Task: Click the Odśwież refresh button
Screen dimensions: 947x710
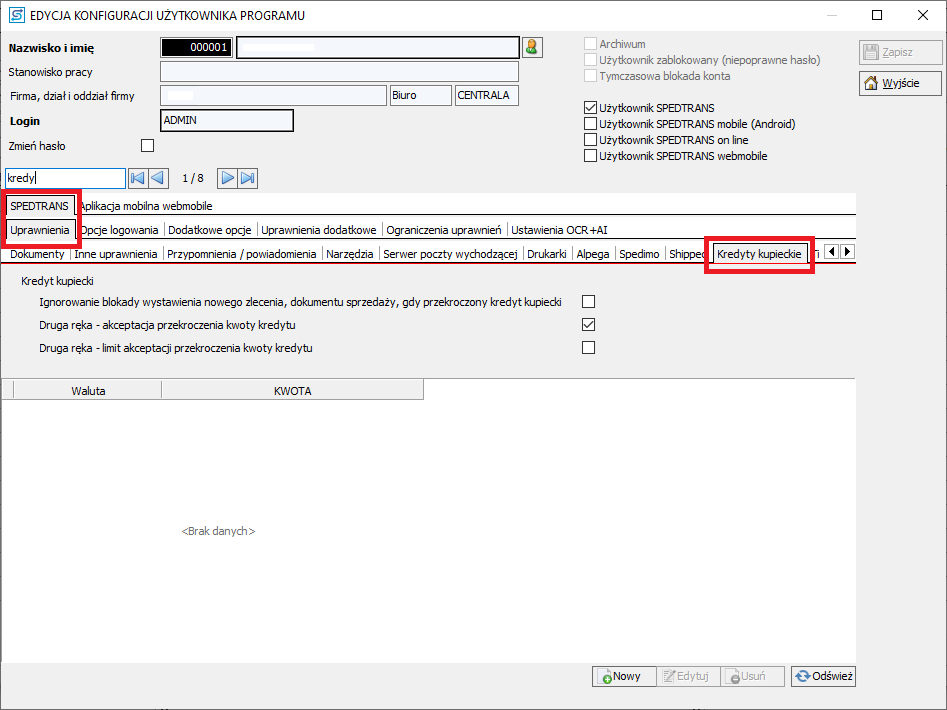Action: [823, 676]
